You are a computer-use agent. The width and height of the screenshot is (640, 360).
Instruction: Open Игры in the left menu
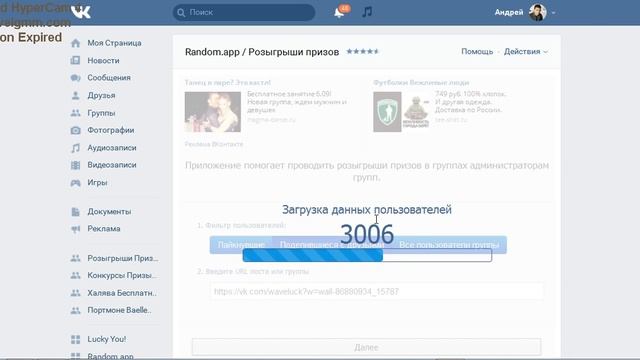[x=97, y=182]
